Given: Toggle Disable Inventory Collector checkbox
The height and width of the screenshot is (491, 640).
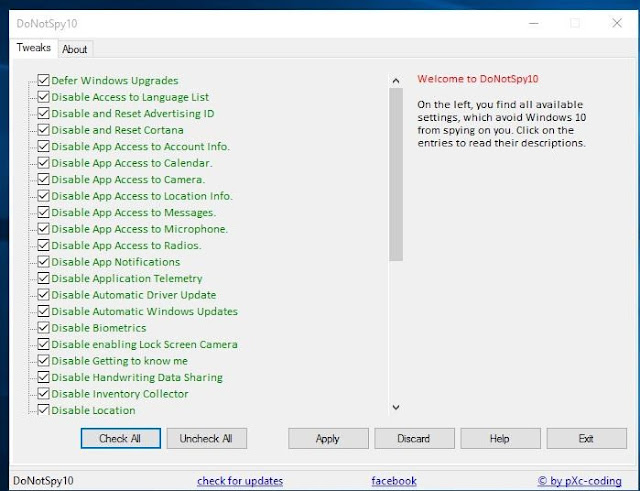Looking at the screenshot, I should click(x=43, y=393).
